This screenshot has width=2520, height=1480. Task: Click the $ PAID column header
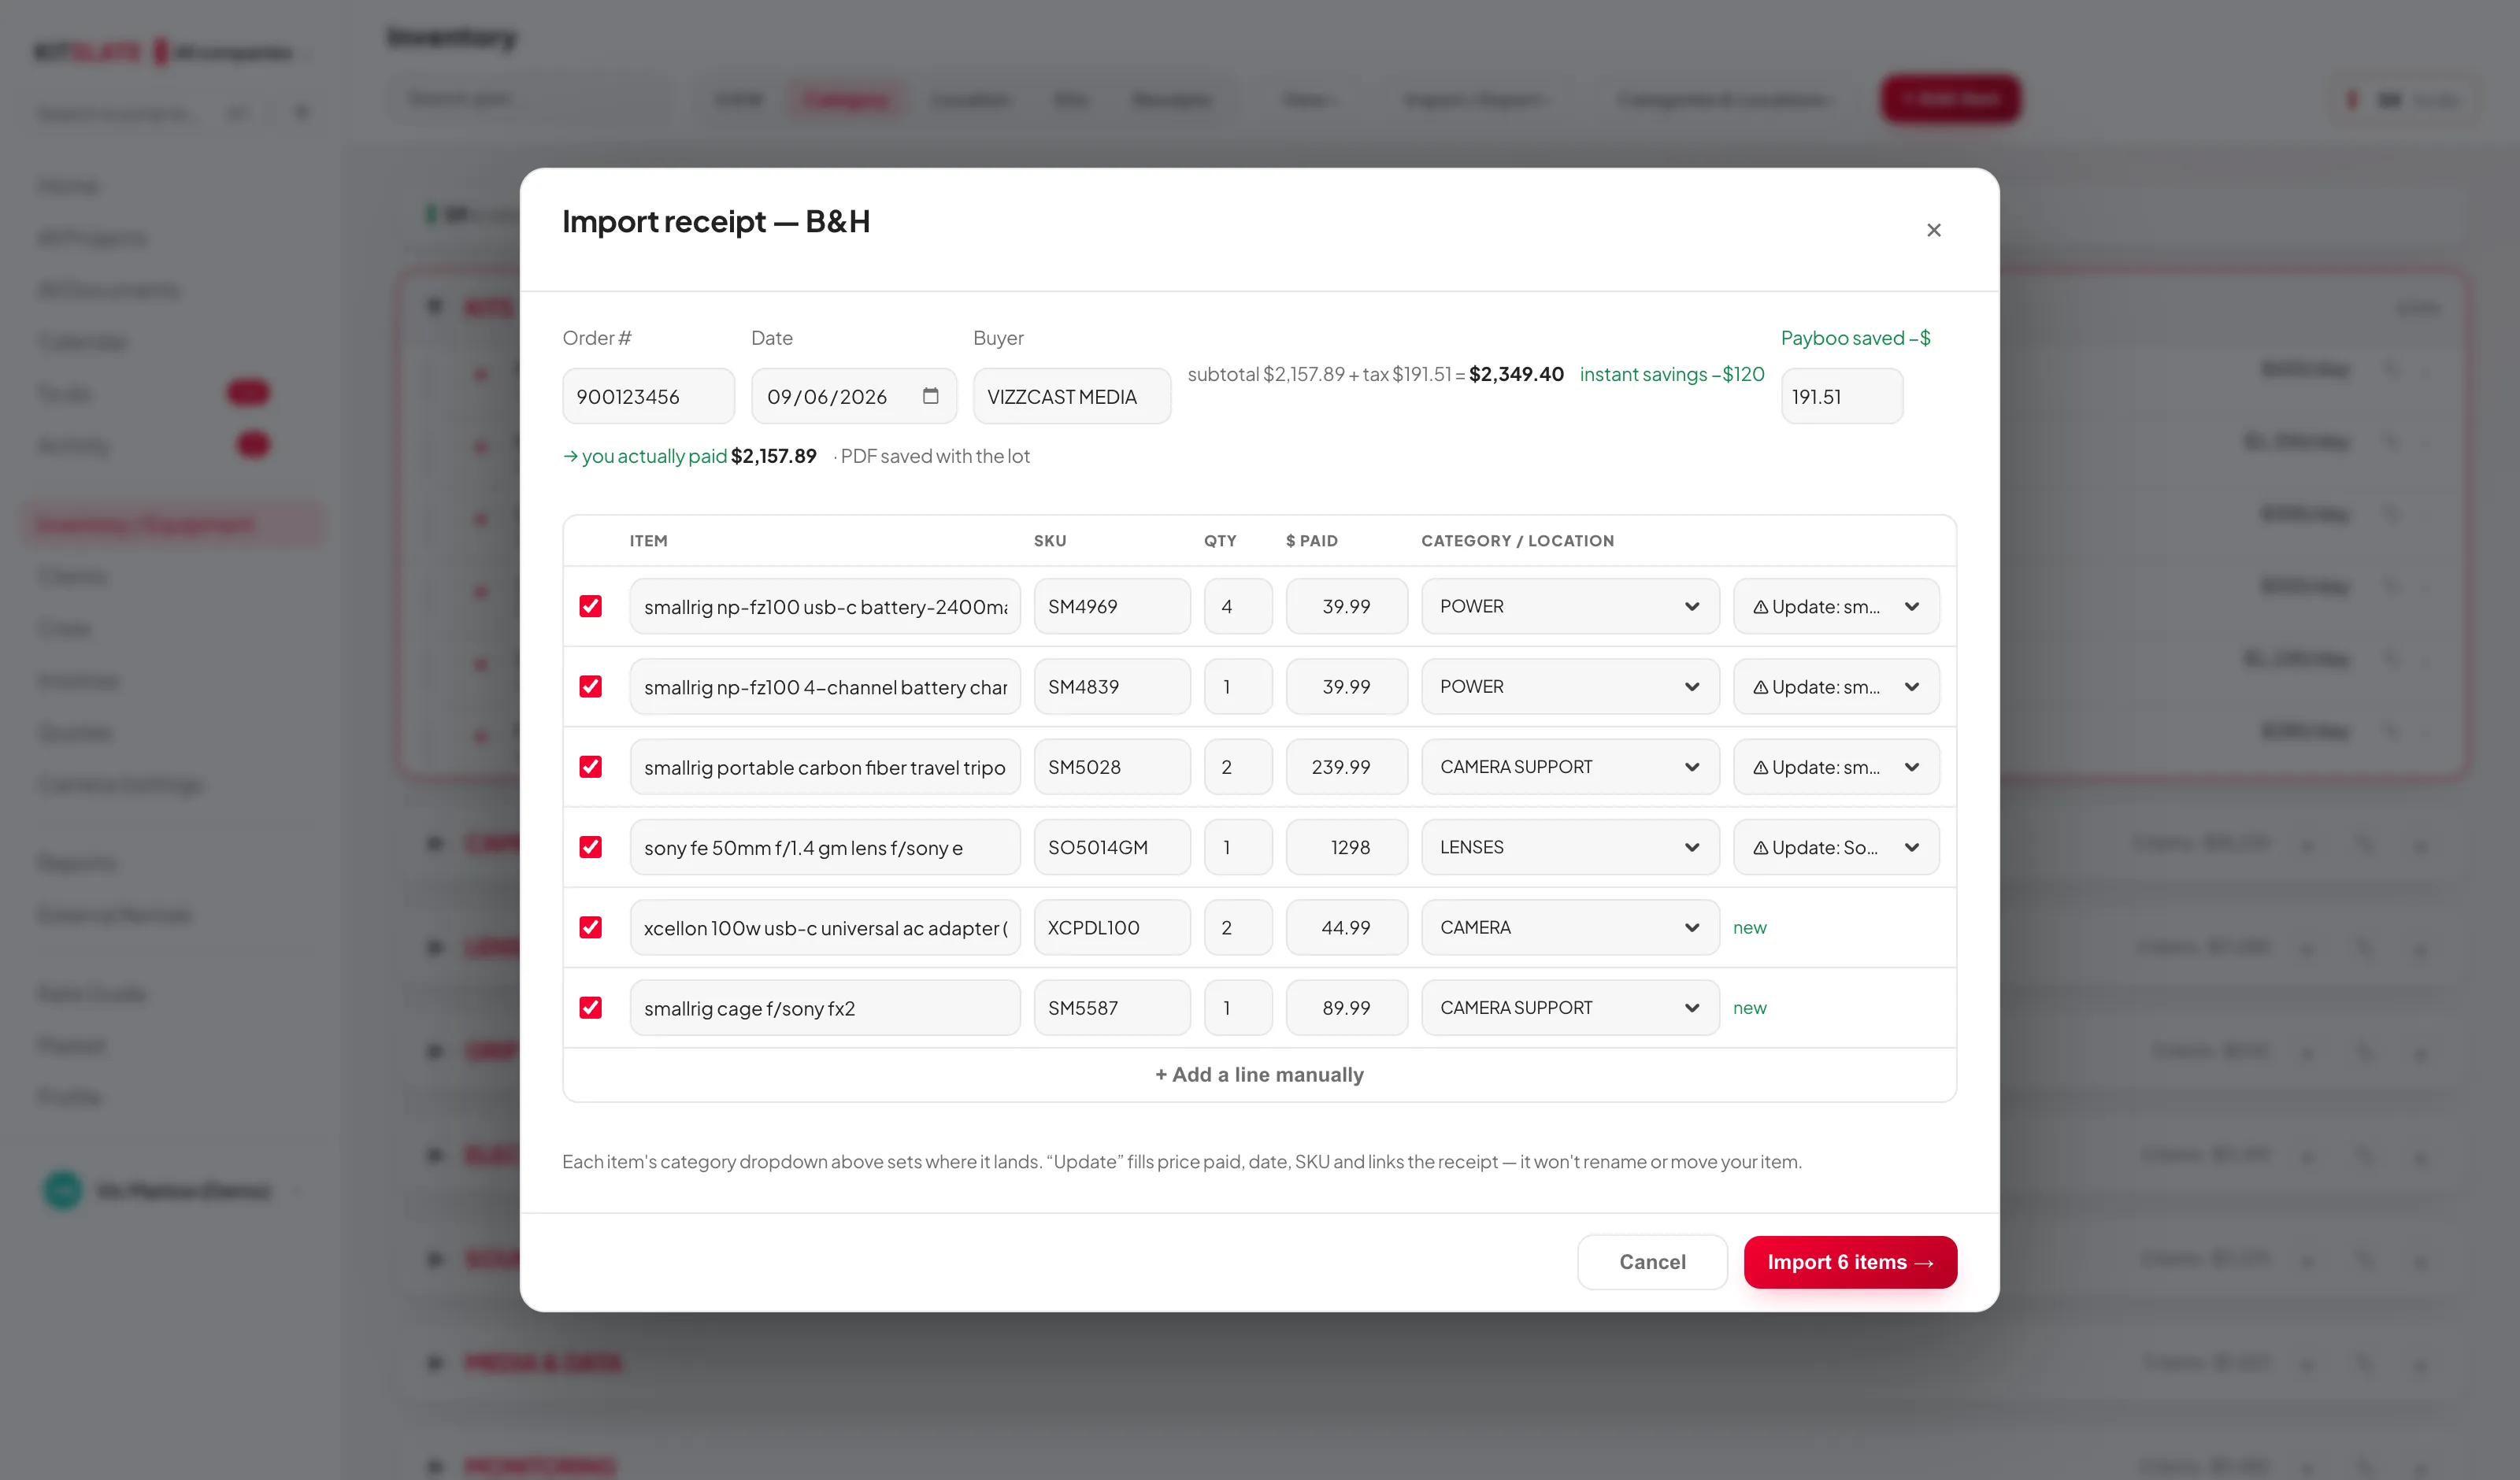click(1311, 540)
